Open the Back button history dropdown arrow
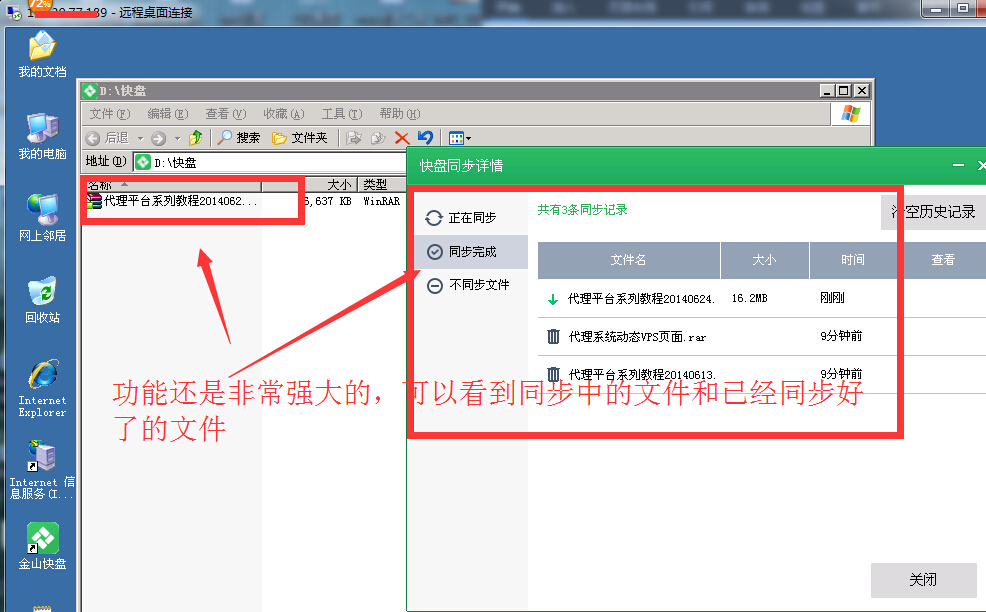The height and width of the screenshot is (612, 986). coord(140,138)
